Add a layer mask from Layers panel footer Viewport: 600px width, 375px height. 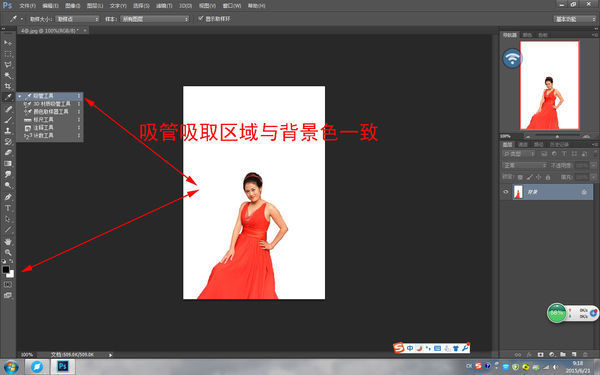point(540,355)
